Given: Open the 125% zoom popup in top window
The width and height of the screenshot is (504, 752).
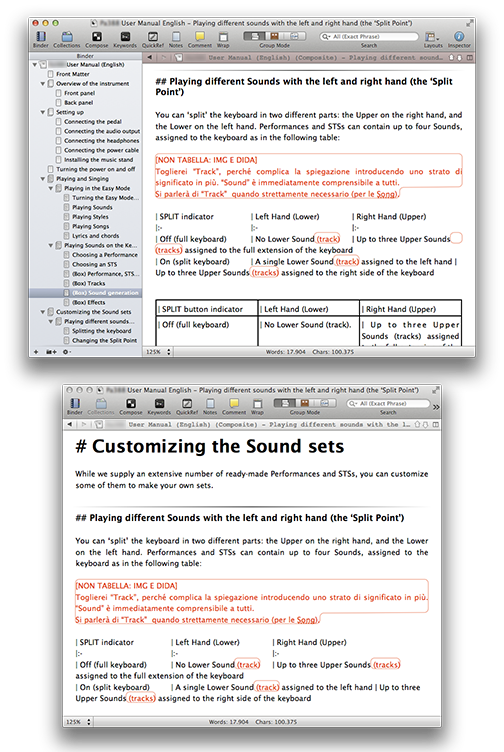Looking at the screenshot, I should point(158,352).
